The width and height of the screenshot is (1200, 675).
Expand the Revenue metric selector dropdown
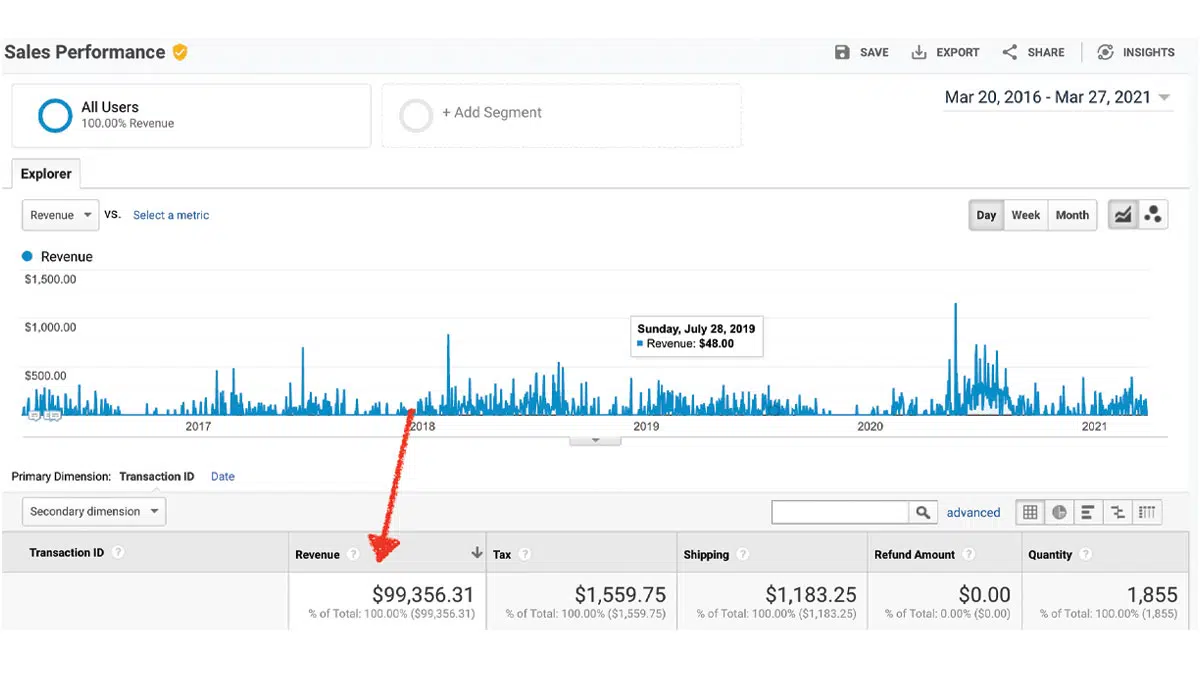[60, 214]
